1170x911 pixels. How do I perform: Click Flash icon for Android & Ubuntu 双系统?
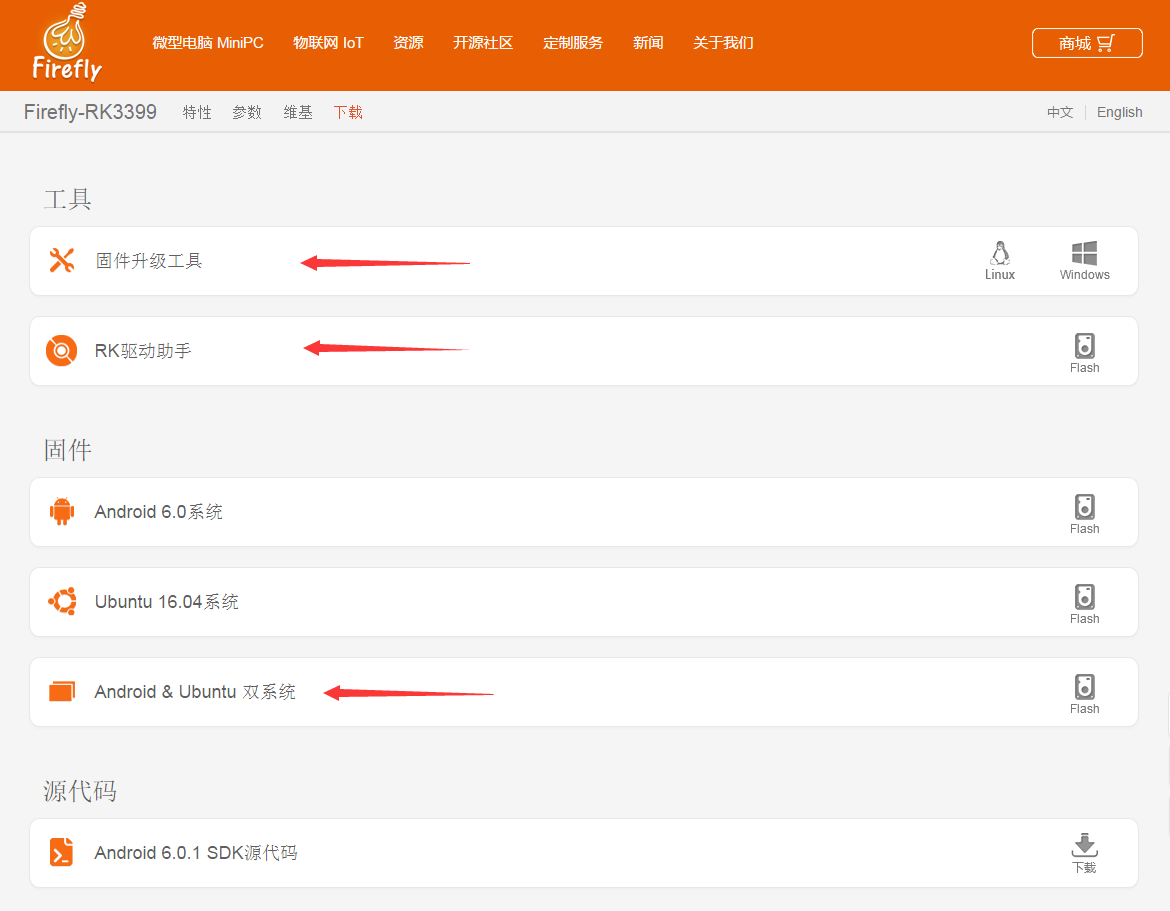point(1084,694)
